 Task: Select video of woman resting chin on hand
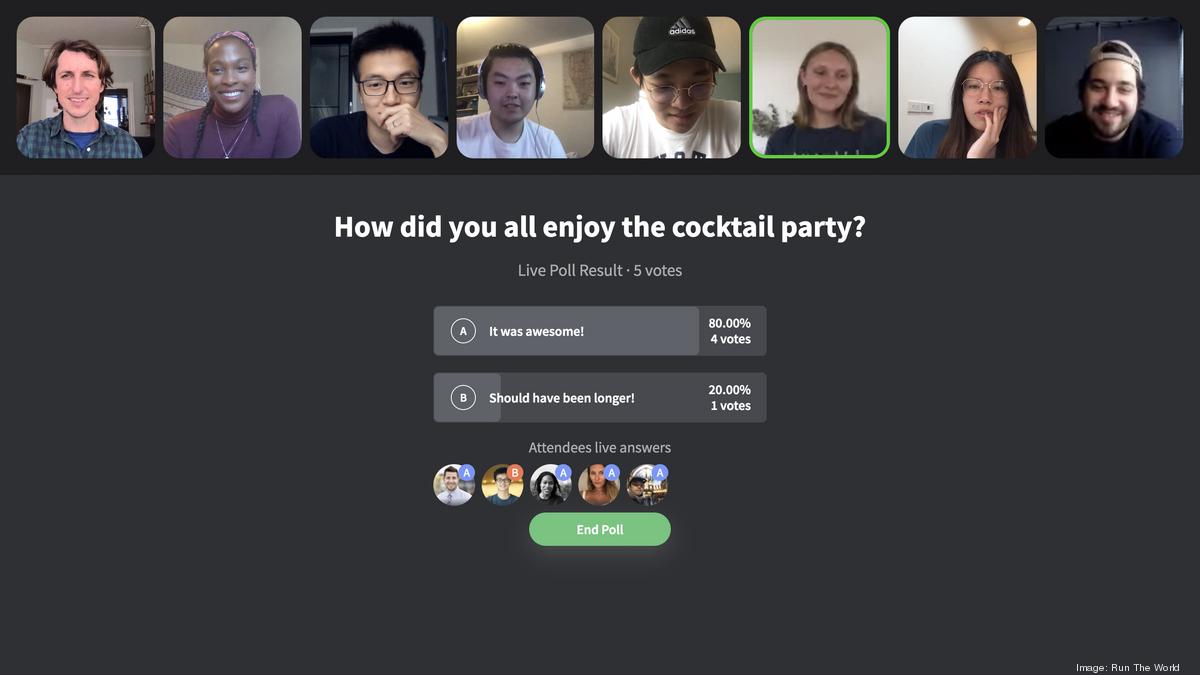[x=967, y=87]
